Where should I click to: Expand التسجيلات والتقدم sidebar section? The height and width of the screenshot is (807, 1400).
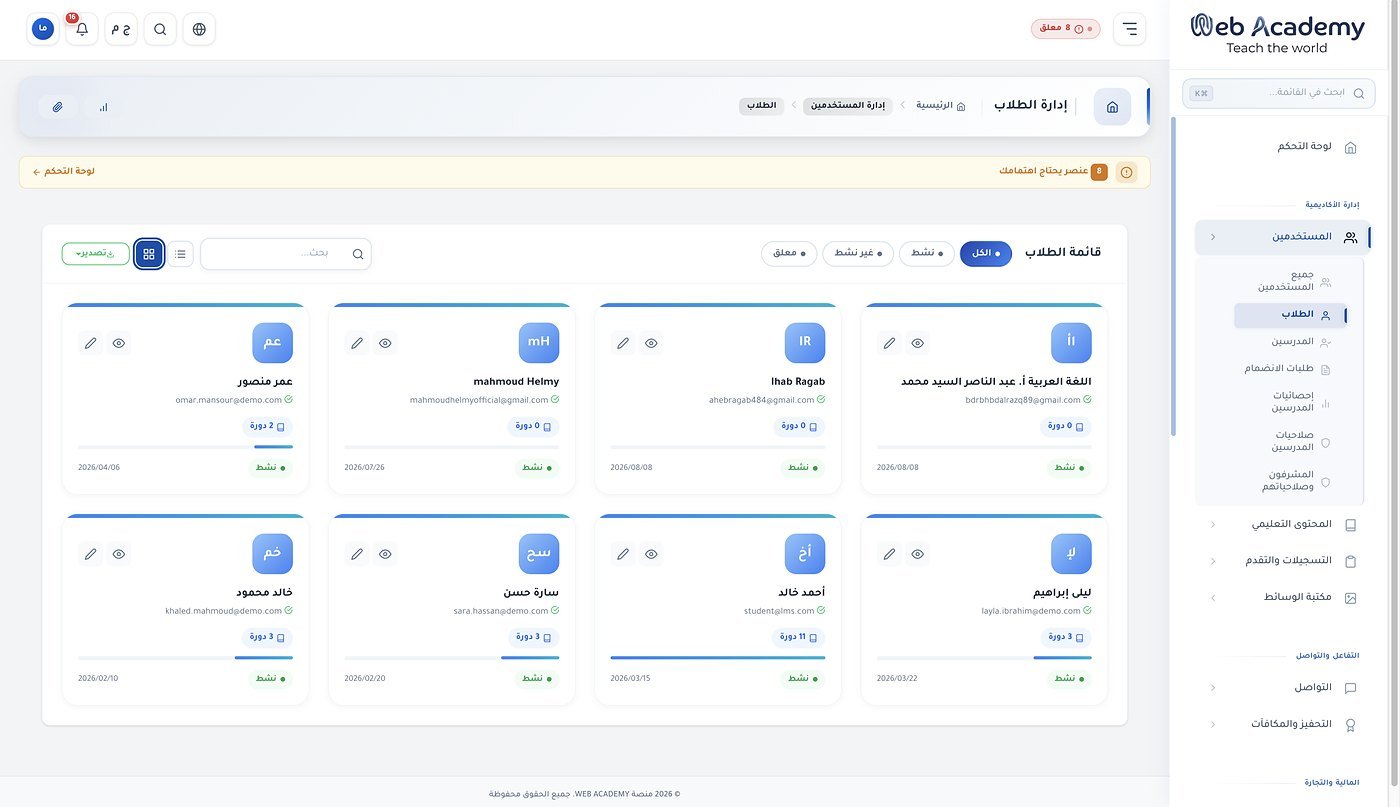coord(1283,560)
